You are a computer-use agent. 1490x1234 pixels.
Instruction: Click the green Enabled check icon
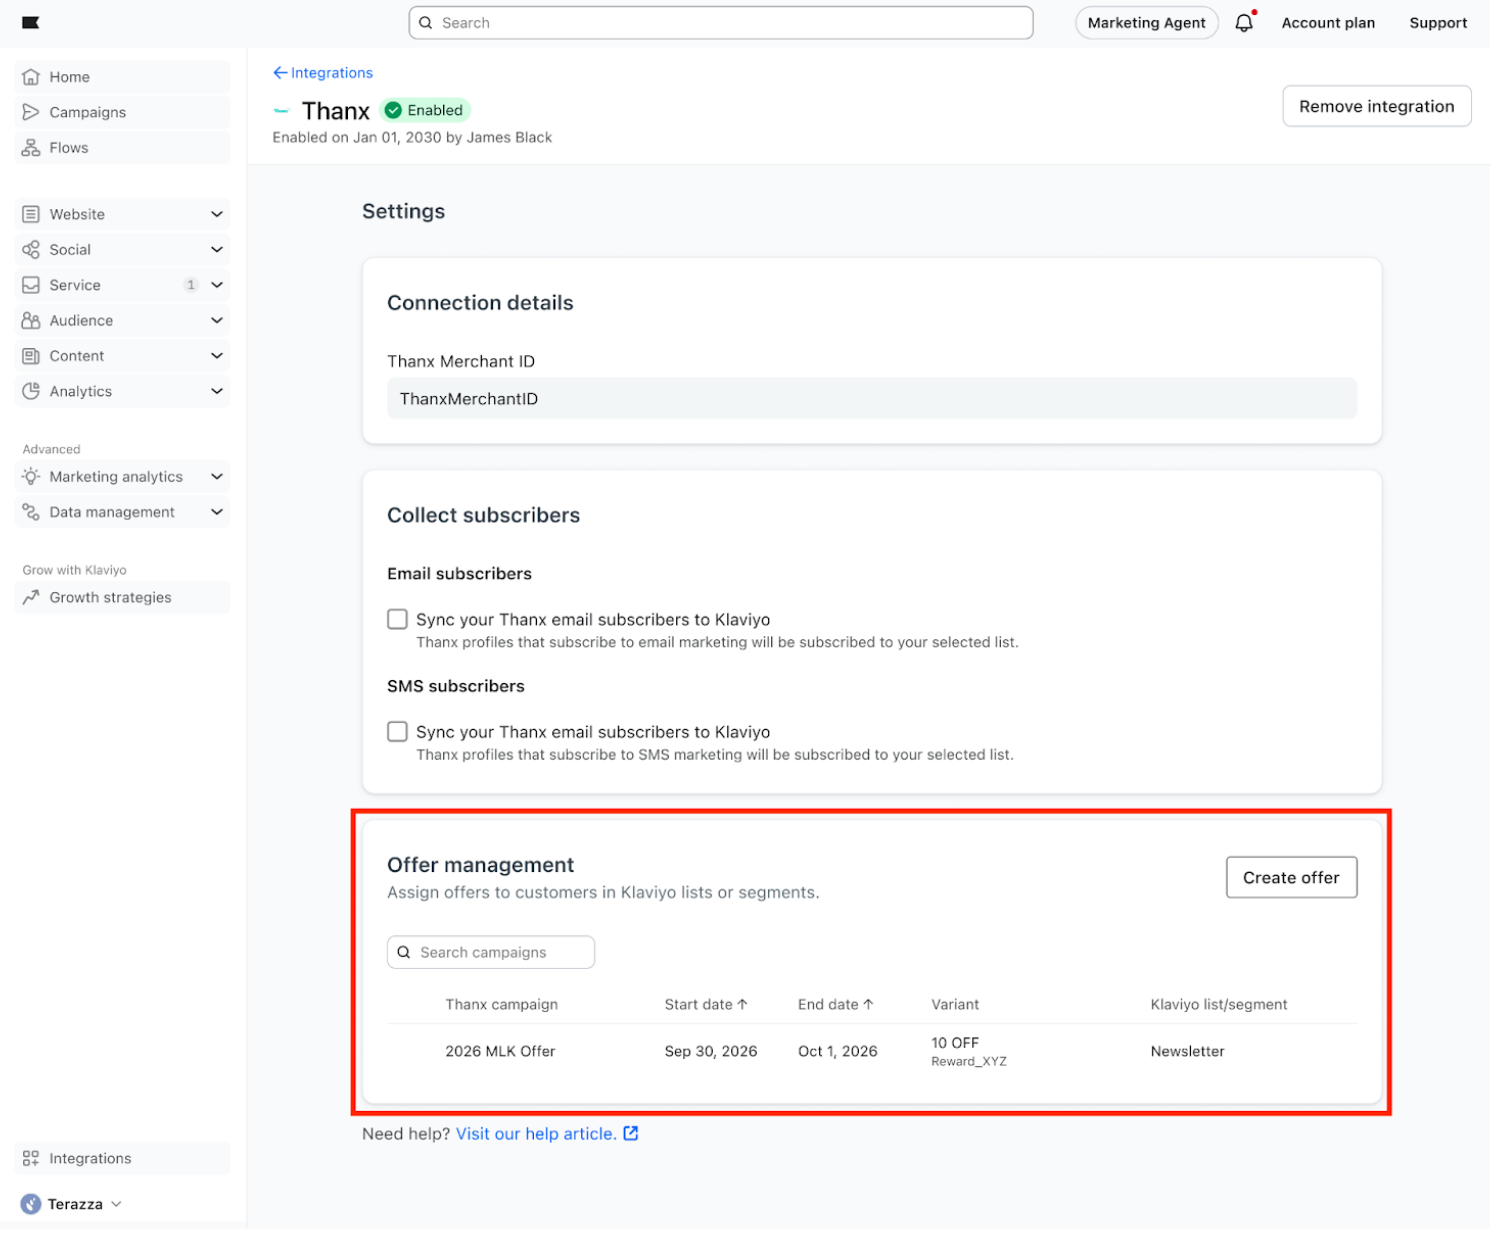coord(394,110)
